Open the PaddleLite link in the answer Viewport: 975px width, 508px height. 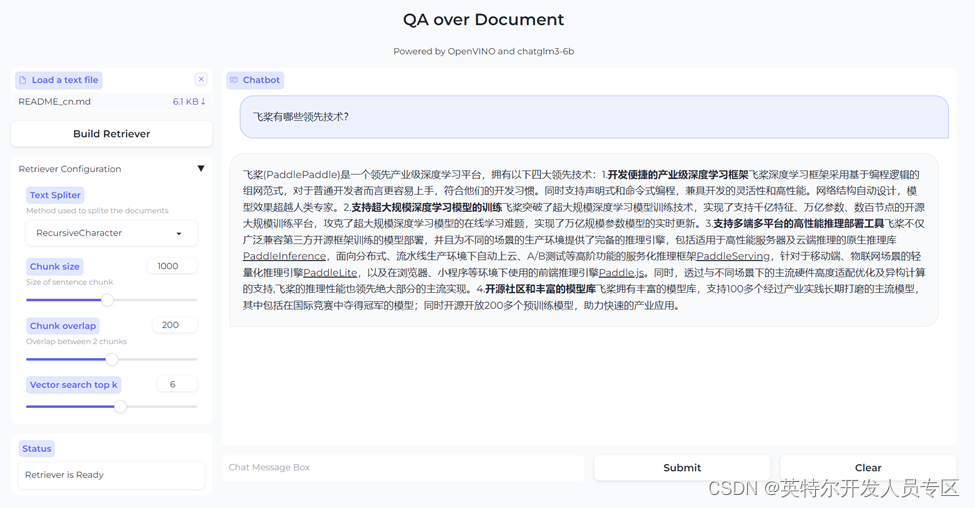click(x=330, y=272)
